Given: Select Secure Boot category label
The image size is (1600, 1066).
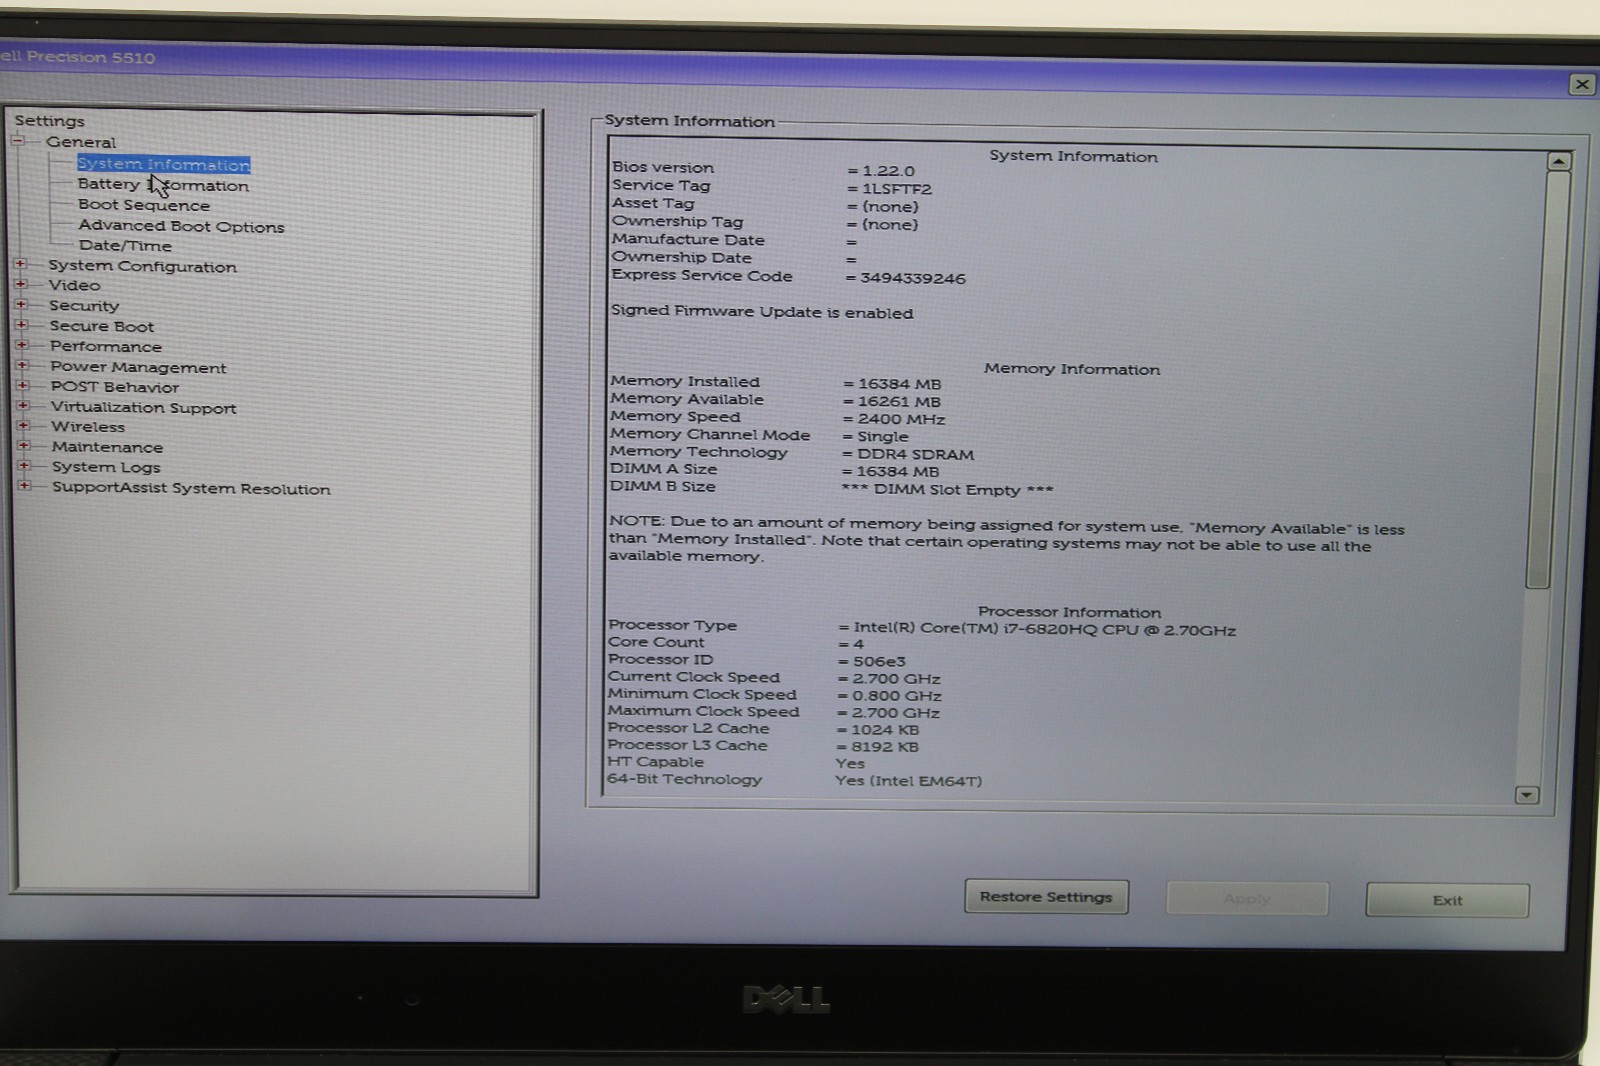Looking at the screenshot, I should point(102,326).
